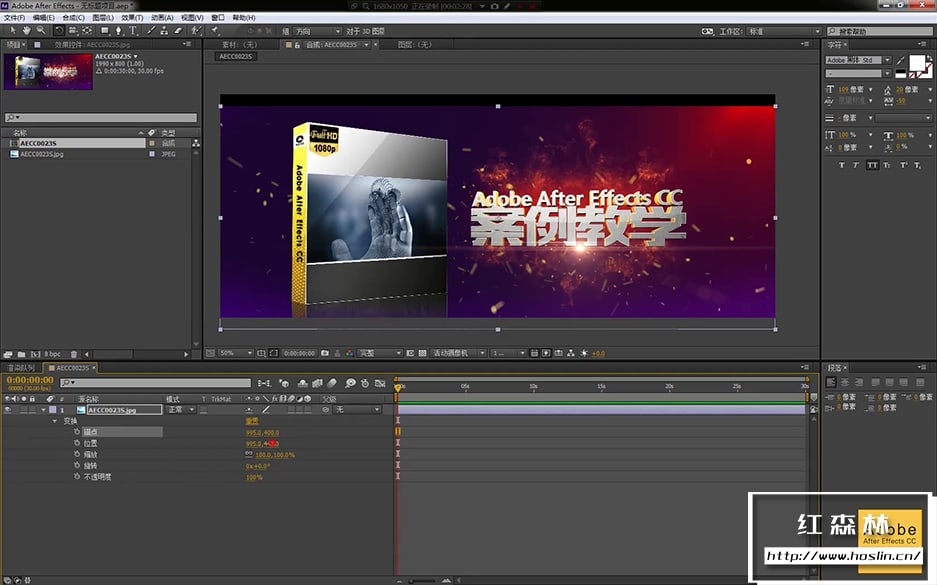Click the current time 0:00:00:00 in timeline
Image resolution: width=937 pixels, height=585 pixels.
point(30,380)
